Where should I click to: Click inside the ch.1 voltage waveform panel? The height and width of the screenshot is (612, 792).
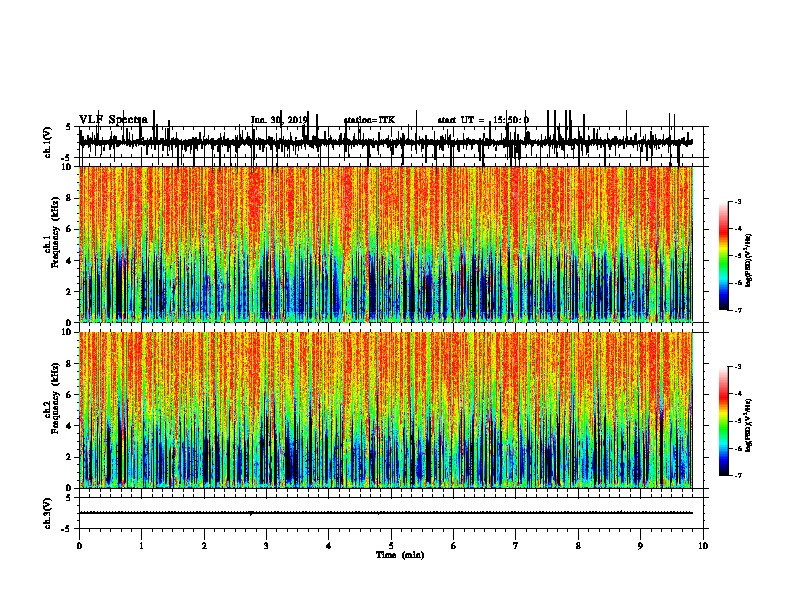tap(391, 142)
